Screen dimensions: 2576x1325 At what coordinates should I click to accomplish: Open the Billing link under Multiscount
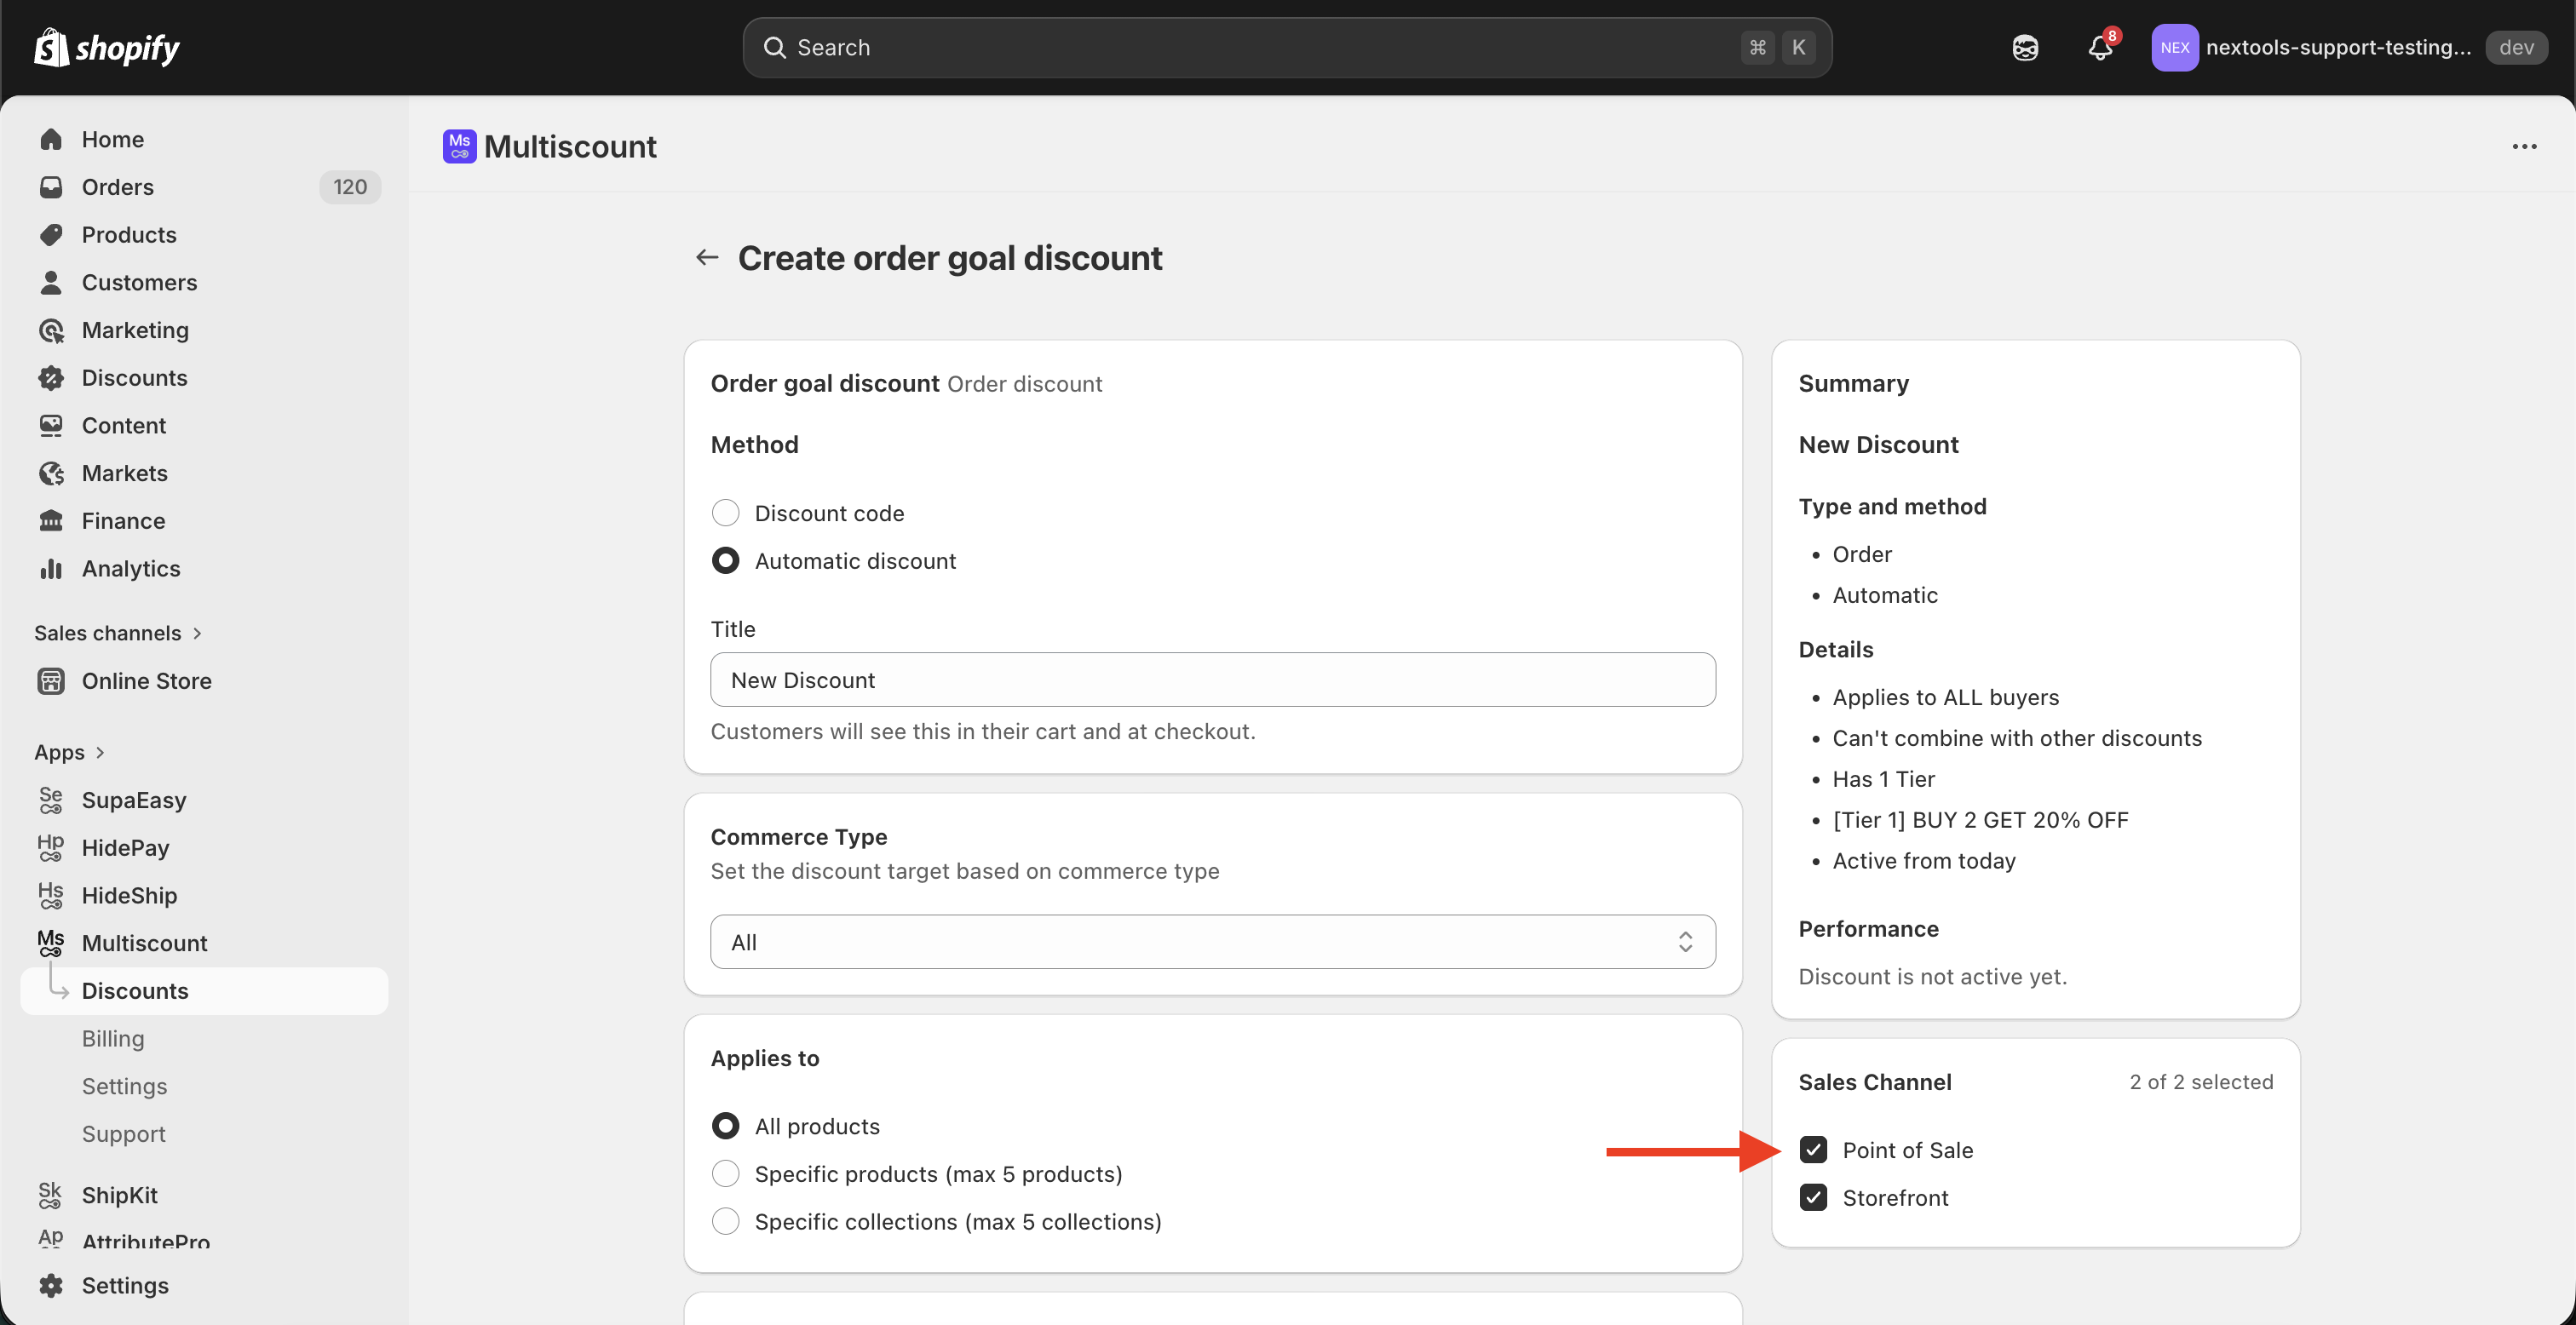113,1038
